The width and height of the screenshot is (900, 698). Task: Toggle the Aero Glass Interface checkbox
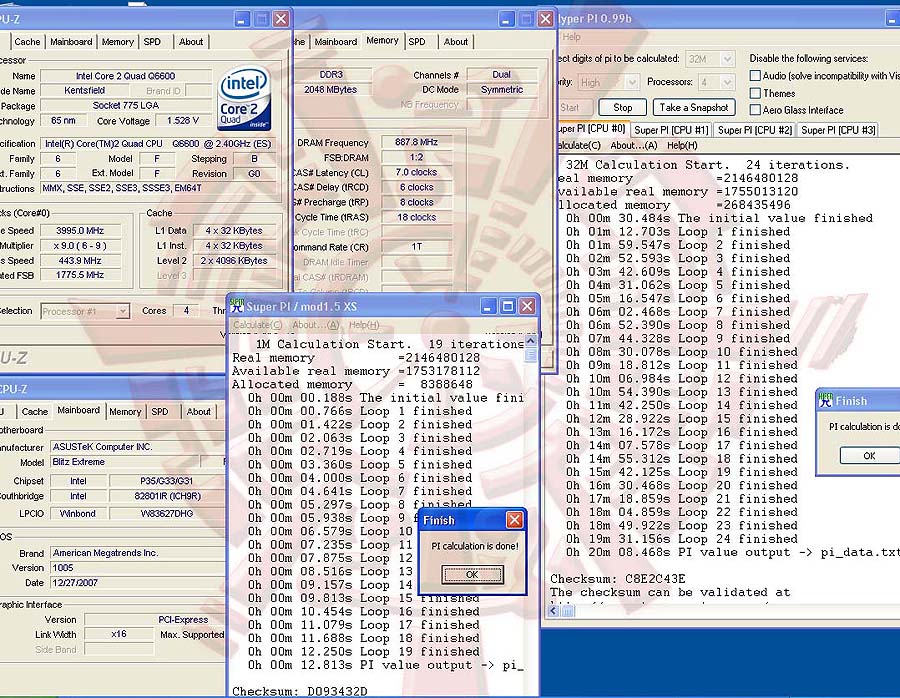[755, 110]
